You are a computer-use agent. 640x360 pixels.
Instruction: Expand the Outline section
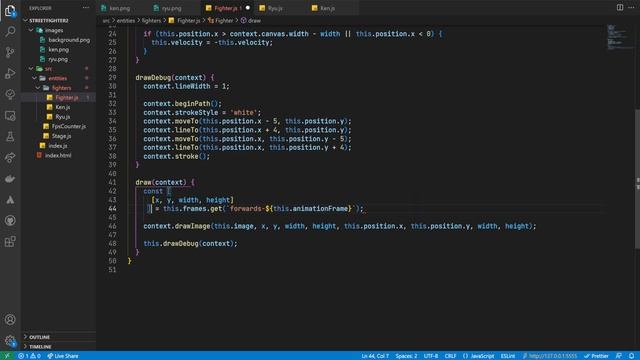pos(59,337)
